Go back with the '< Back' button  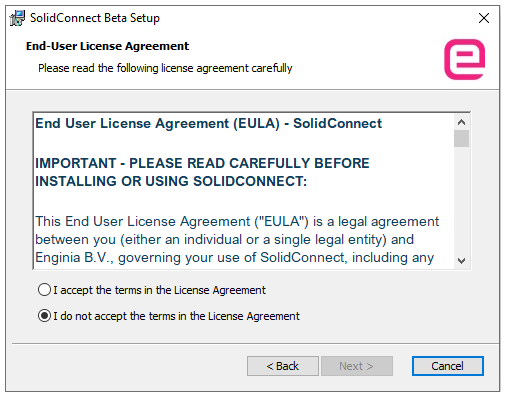pyautogui.click(x=283, y=366)
